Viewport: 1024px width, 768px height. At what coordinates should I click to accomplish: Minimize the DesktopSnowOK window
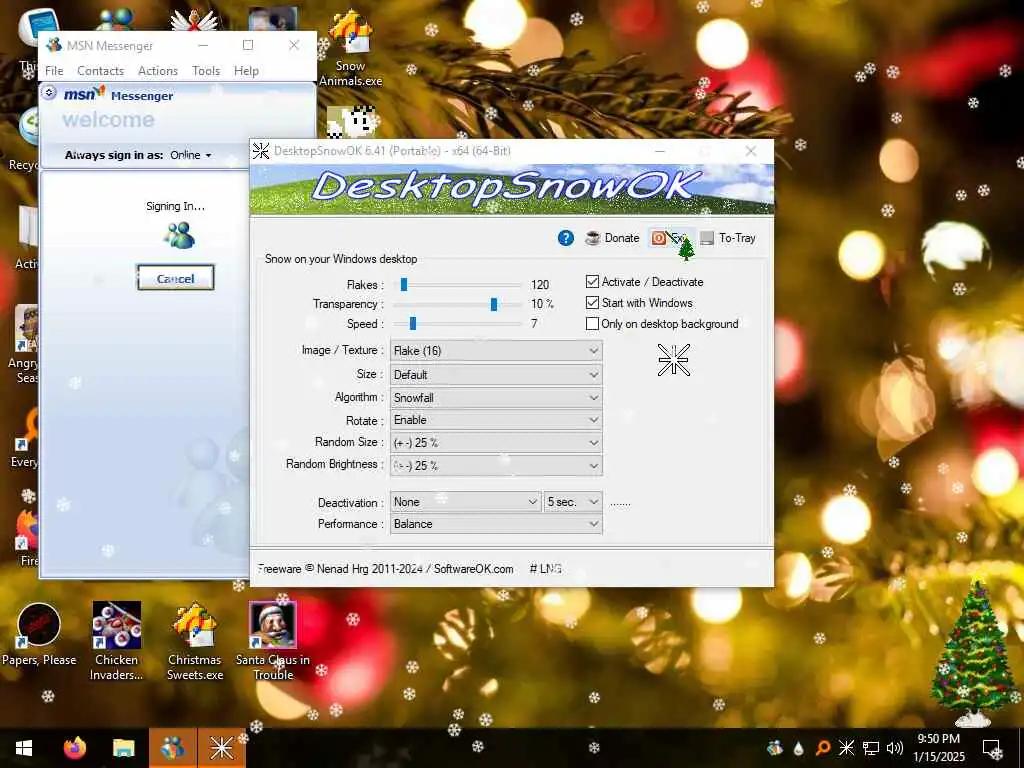[x=660, y=151]
